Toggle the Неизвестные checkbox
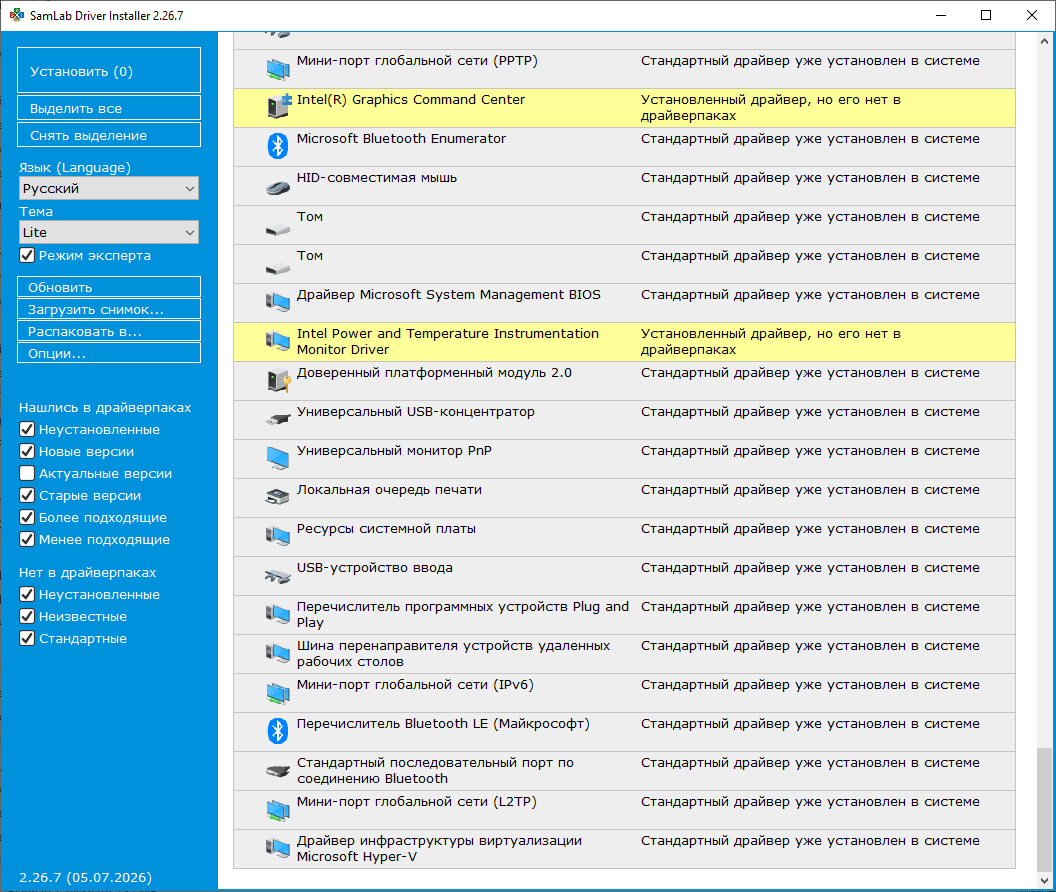The height and width of the screenshot is (892, 1056). click(27, 616)
